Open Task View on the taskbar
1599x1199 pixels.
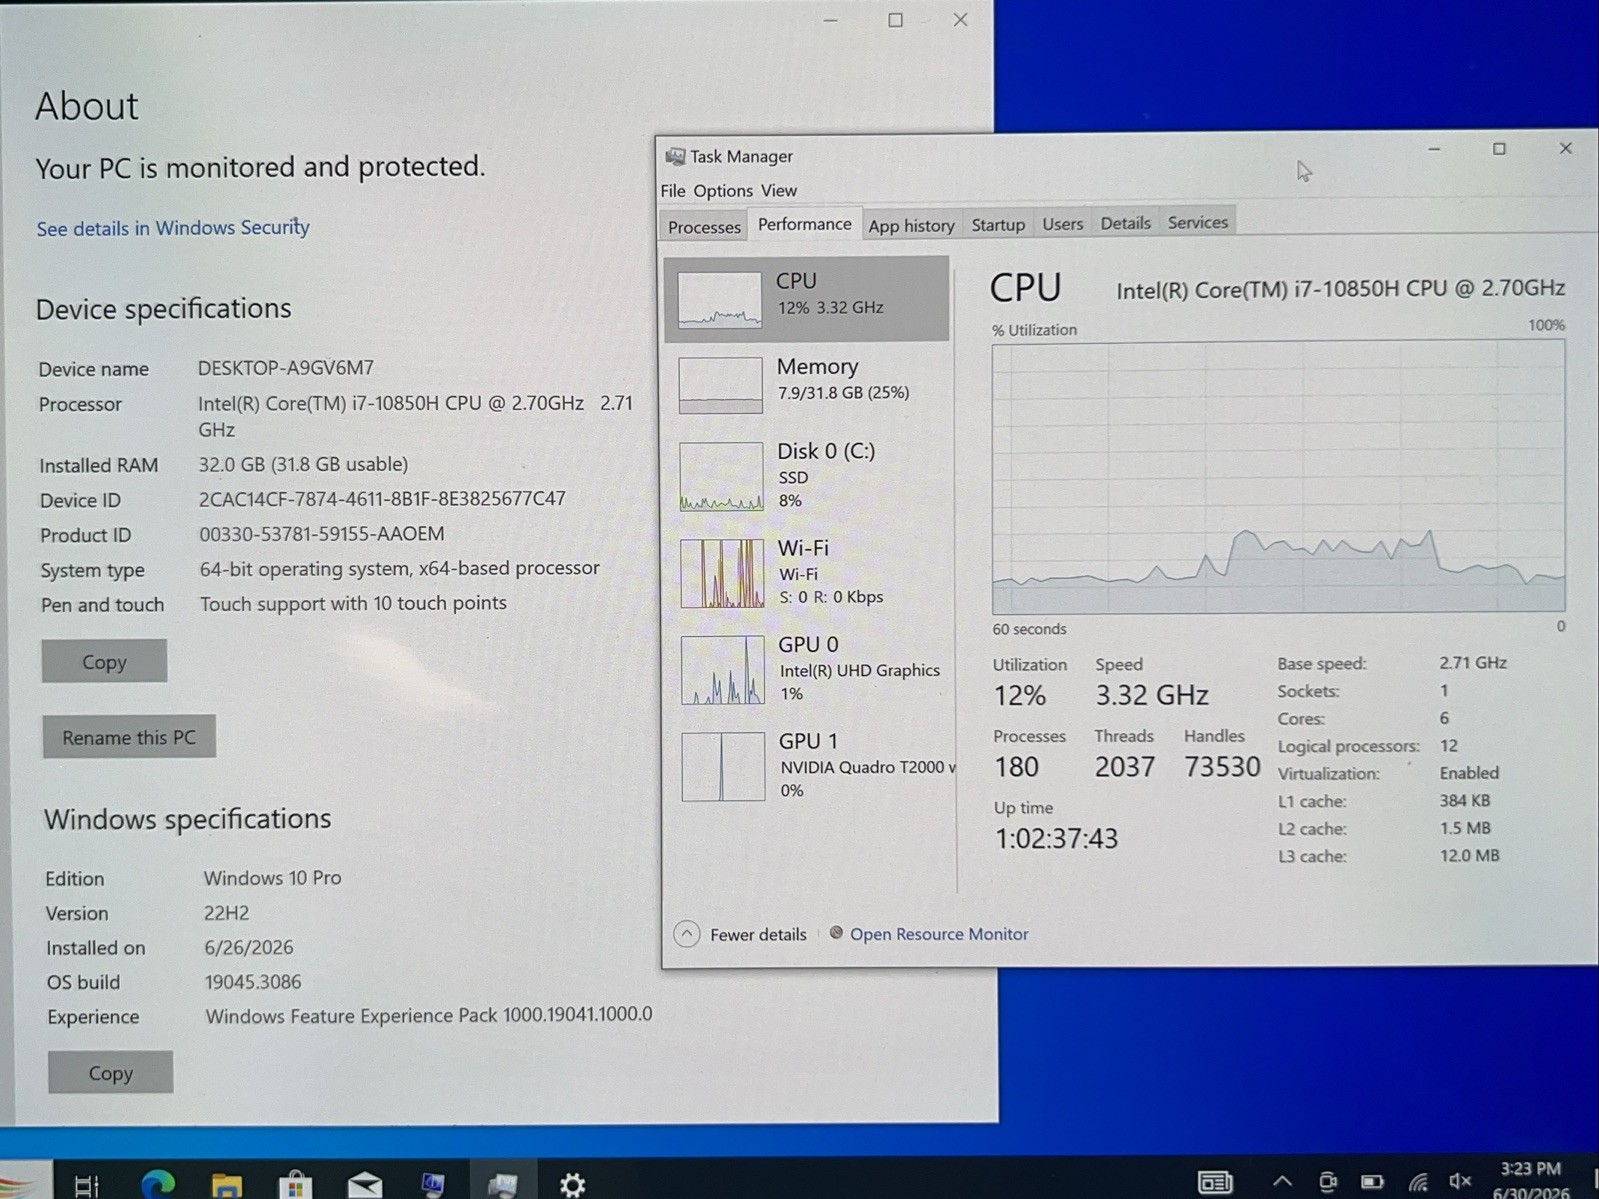pos(88,1185)
